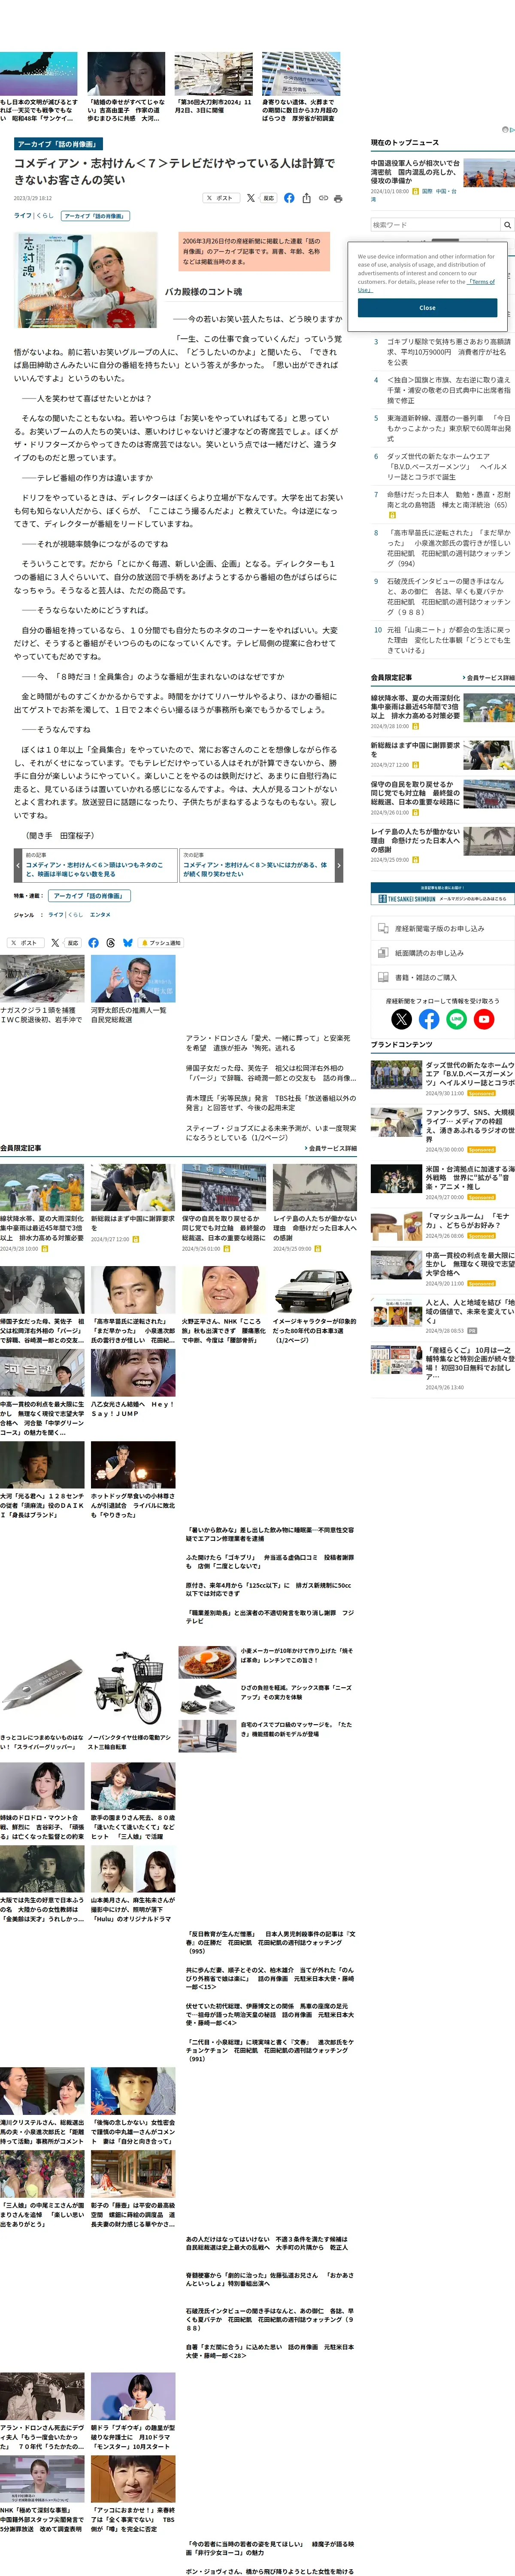Image resolution: width=515 pixels, height=2576 pixels.
Task: Open the top upload/share icon
Action: point(306,198)
